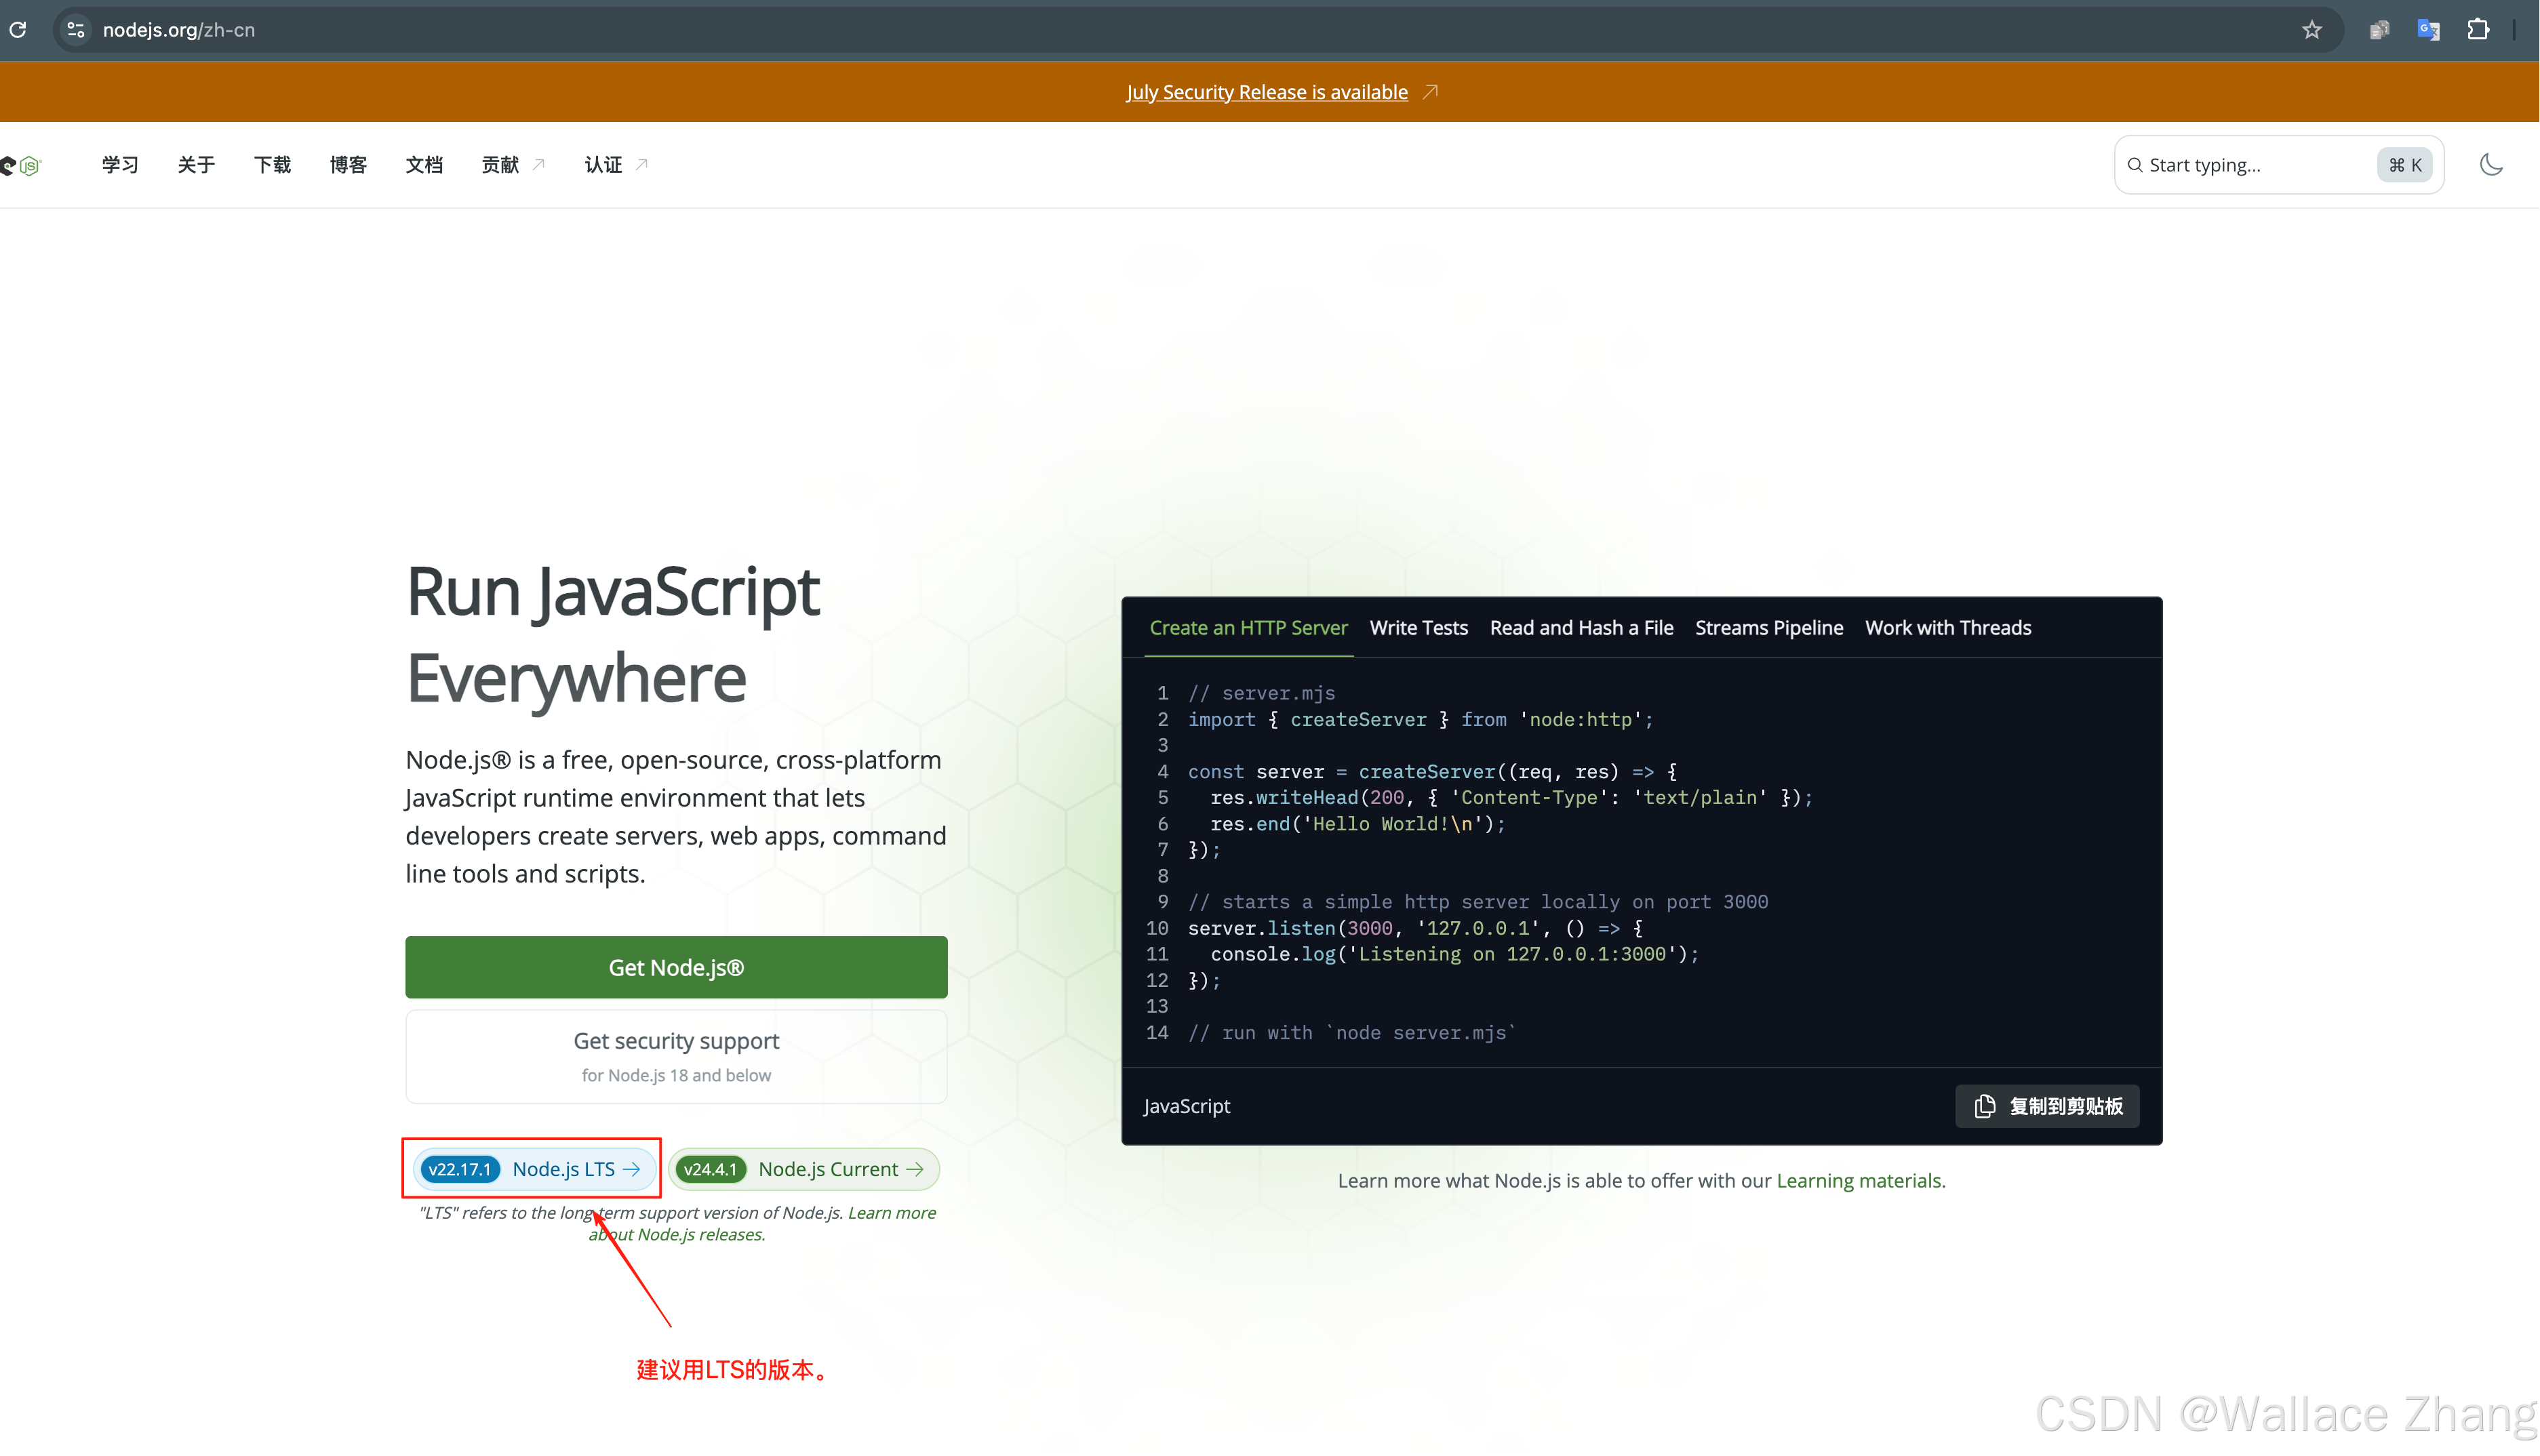2540x1456 pixels.
Task: Click the external arrow next to the security release banner
Action: (x=1430, y=92)
